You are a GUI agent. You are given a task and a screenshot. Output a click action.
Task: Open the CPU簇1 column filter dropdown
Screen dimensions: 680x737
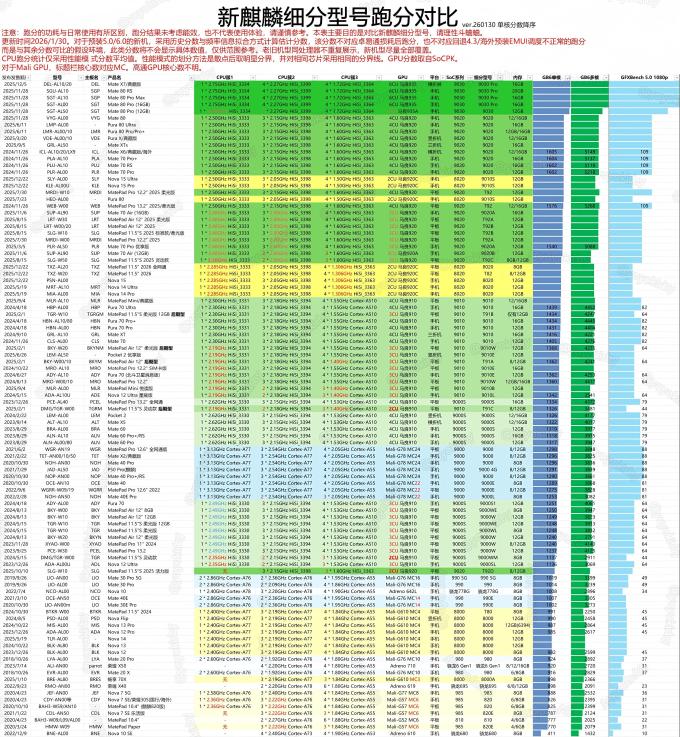(x=253, y=77)
